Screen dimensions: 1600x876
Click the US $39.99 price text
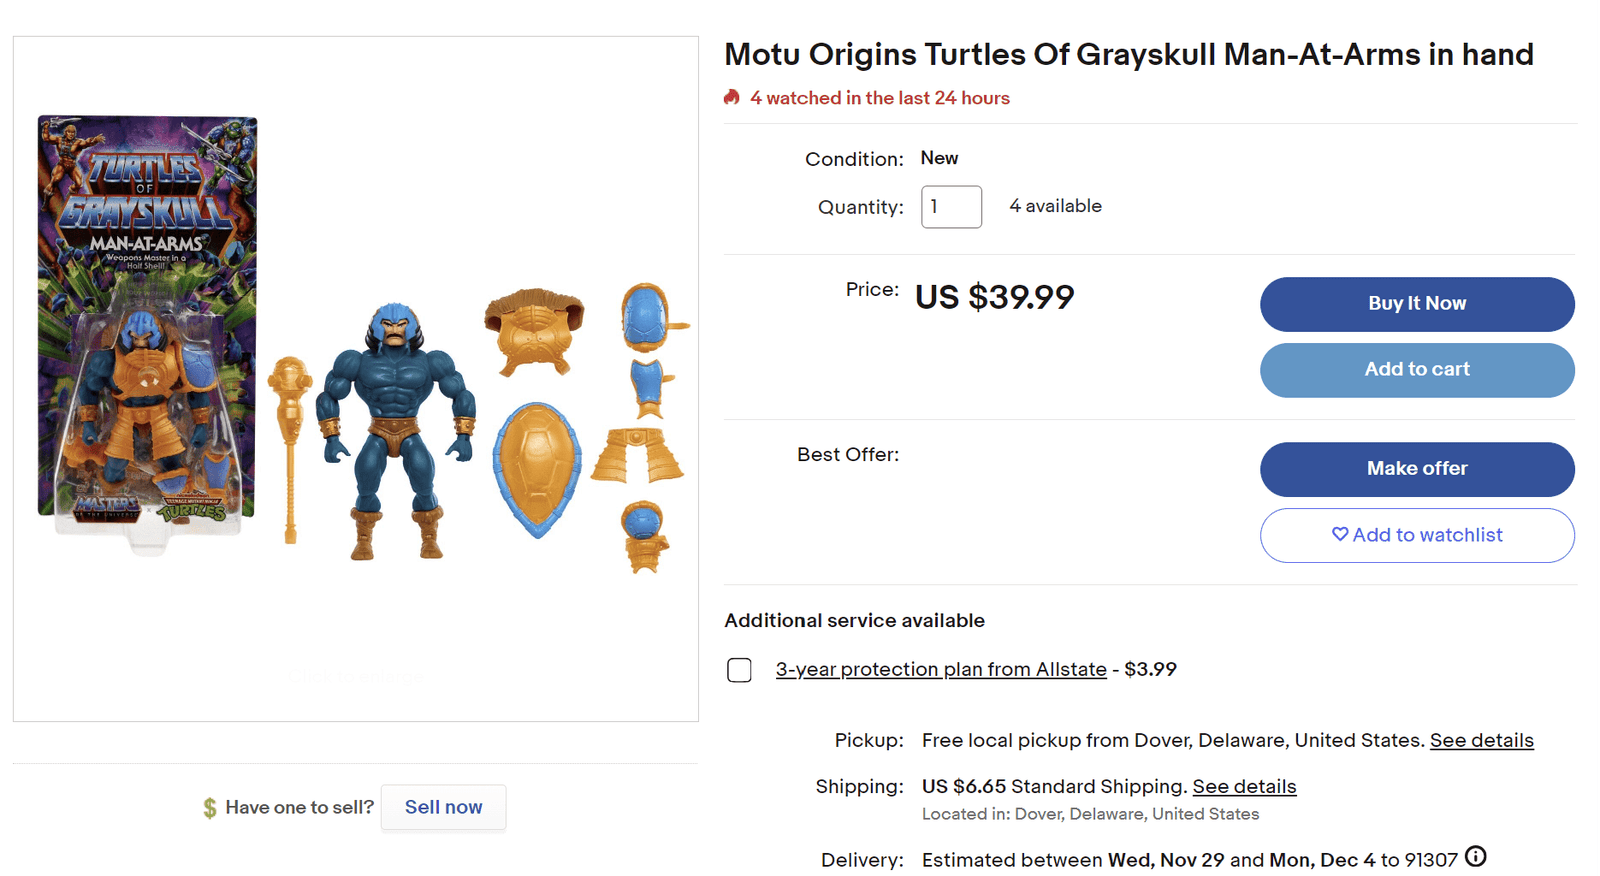(994, 296)
